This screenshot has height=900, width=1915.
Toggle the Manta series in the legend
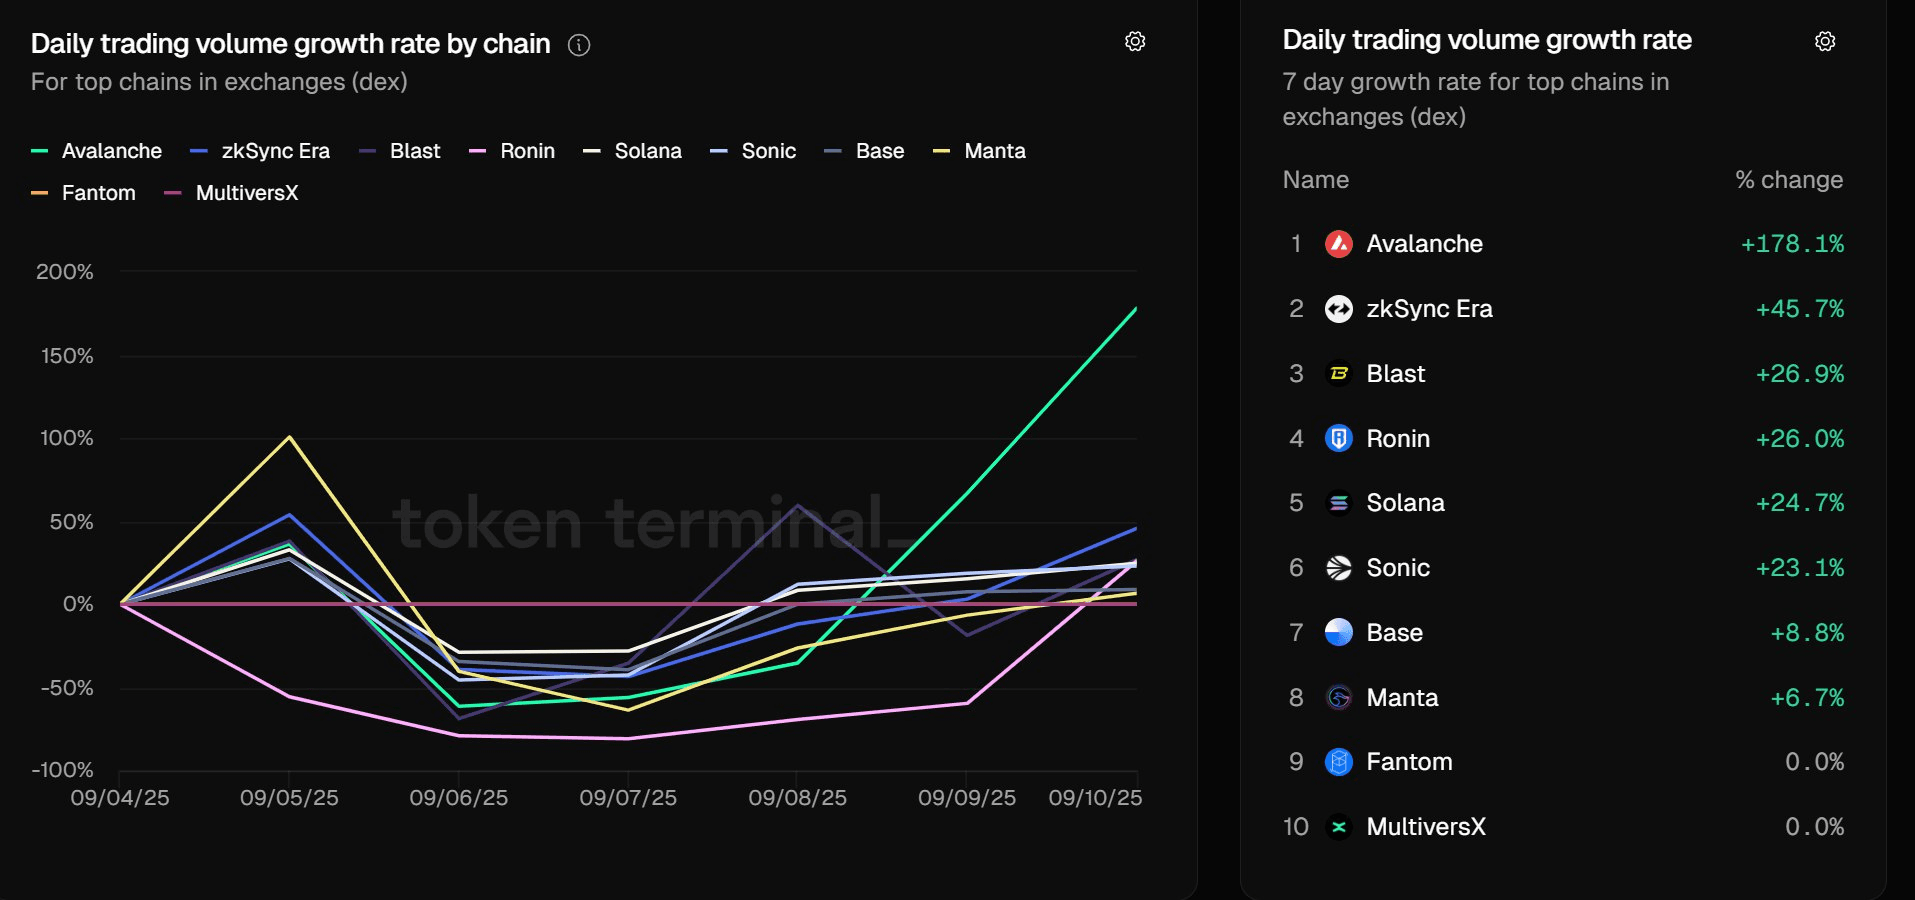tap(979, 151)
